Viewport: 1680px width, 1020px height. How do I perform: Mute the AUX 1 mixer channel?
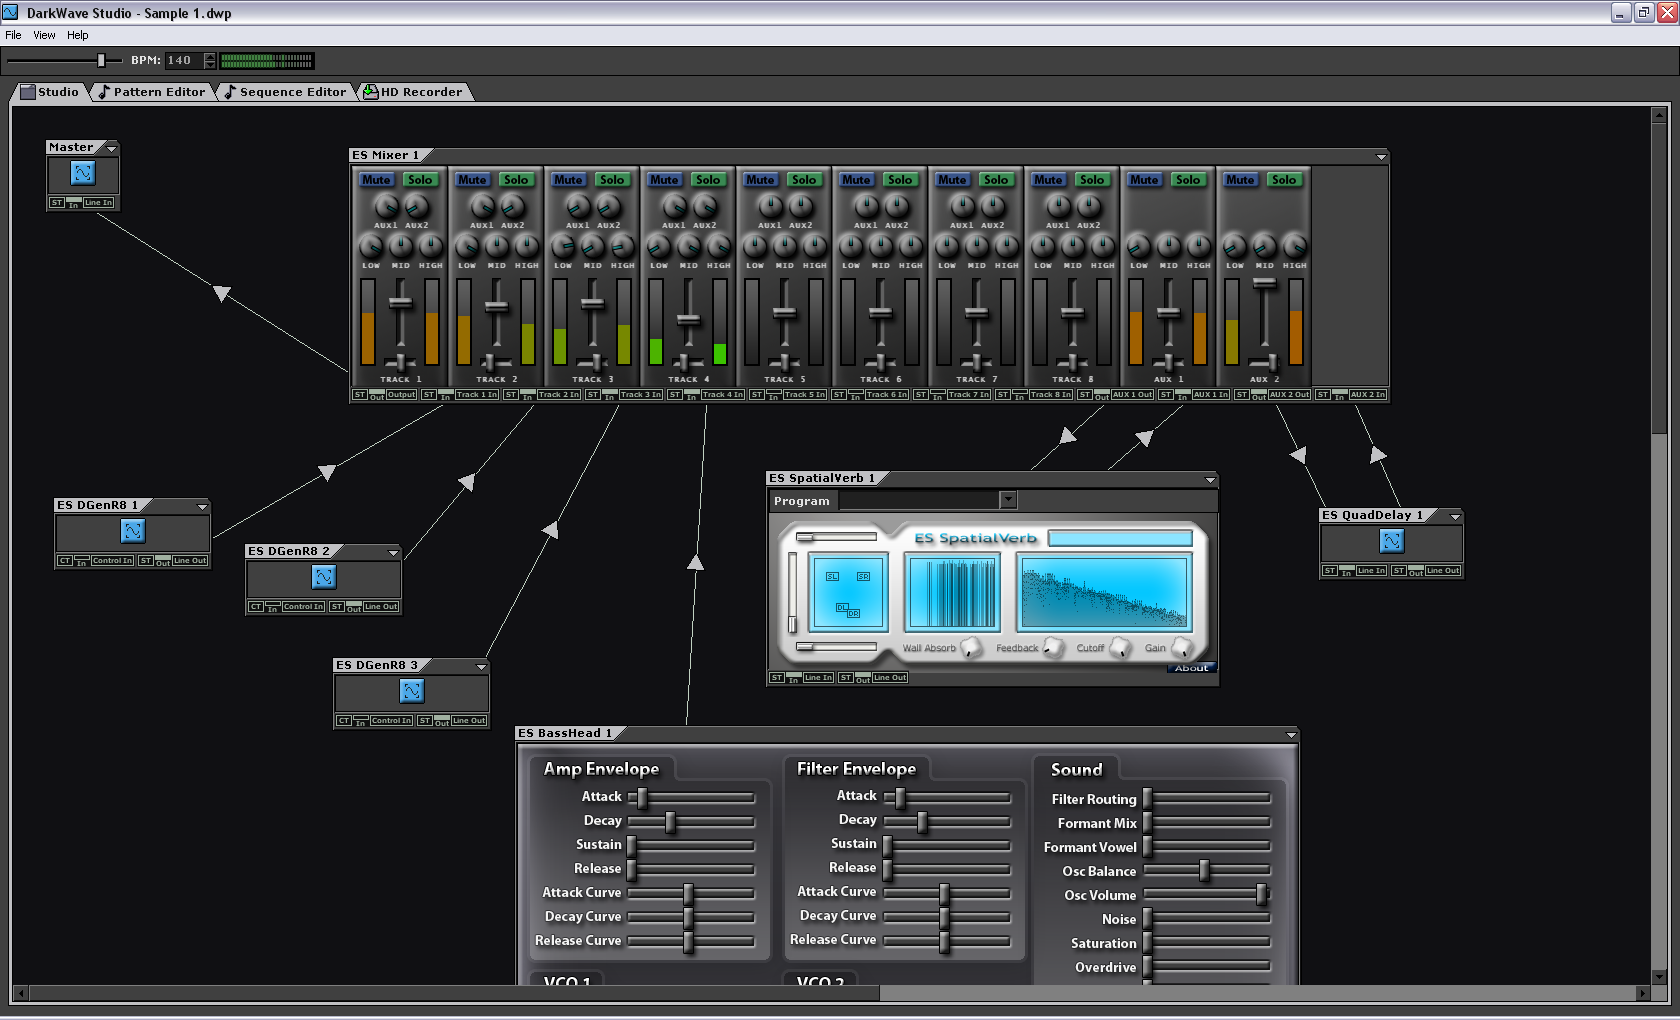coord(1144,180)
